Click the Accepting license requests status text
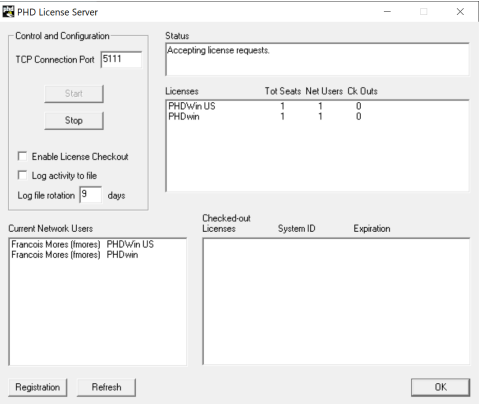This screenshot has height=404, width=479. pyautogui.click(x=218, y=50)
